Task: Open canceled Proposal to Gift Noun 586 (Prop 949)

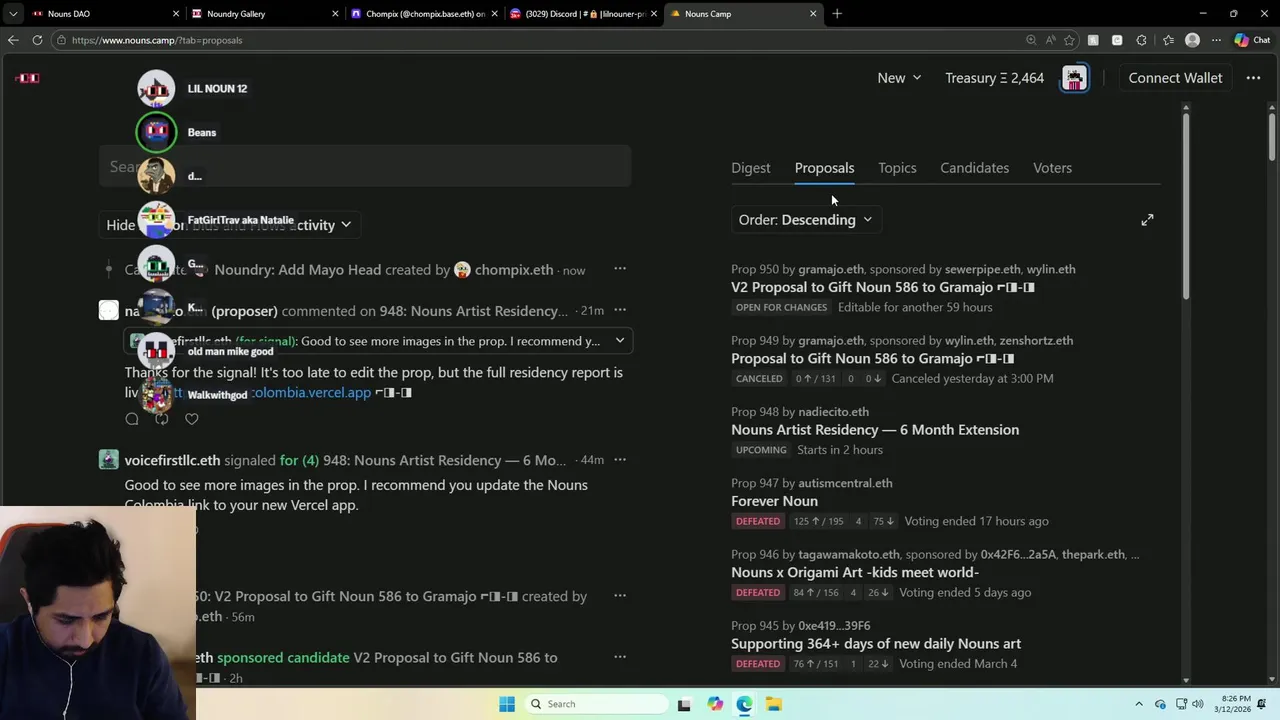Action: click(x=872, y=358)
